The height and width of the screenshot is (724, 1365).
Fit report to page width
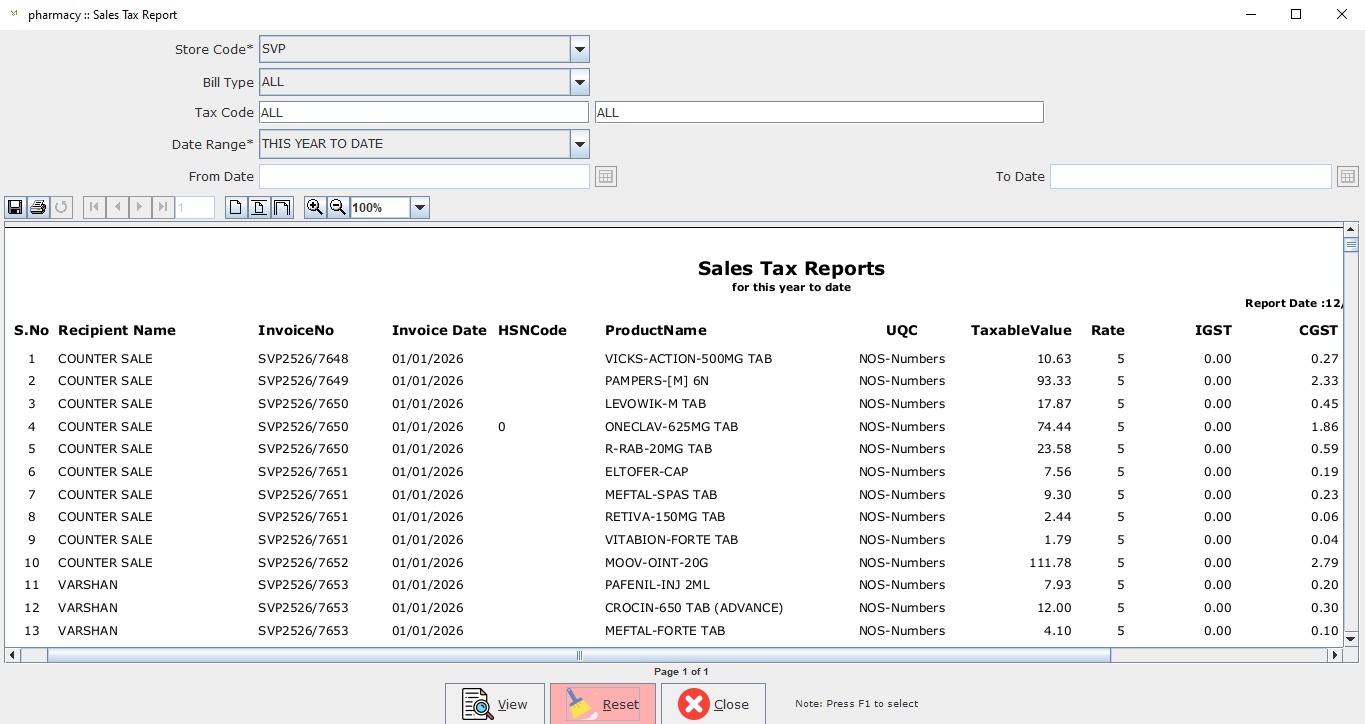click(x=282, y=208)
